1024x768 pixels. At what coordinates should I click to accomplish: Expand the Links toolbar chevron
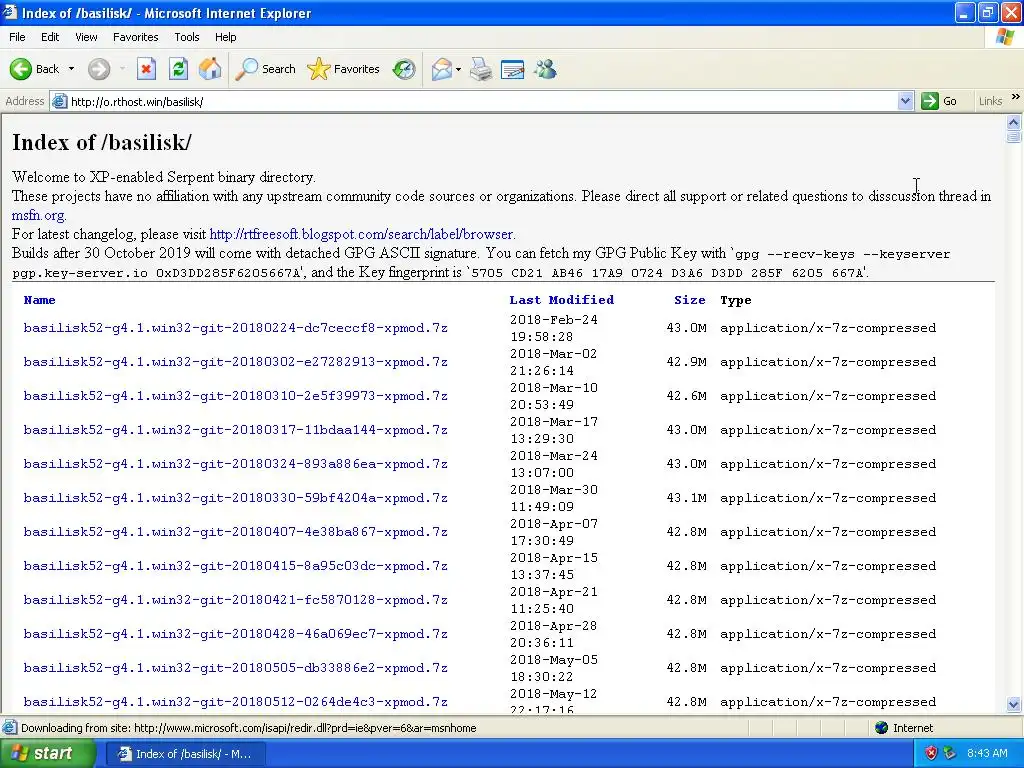pyautogui.click(x=1016, y=97)
